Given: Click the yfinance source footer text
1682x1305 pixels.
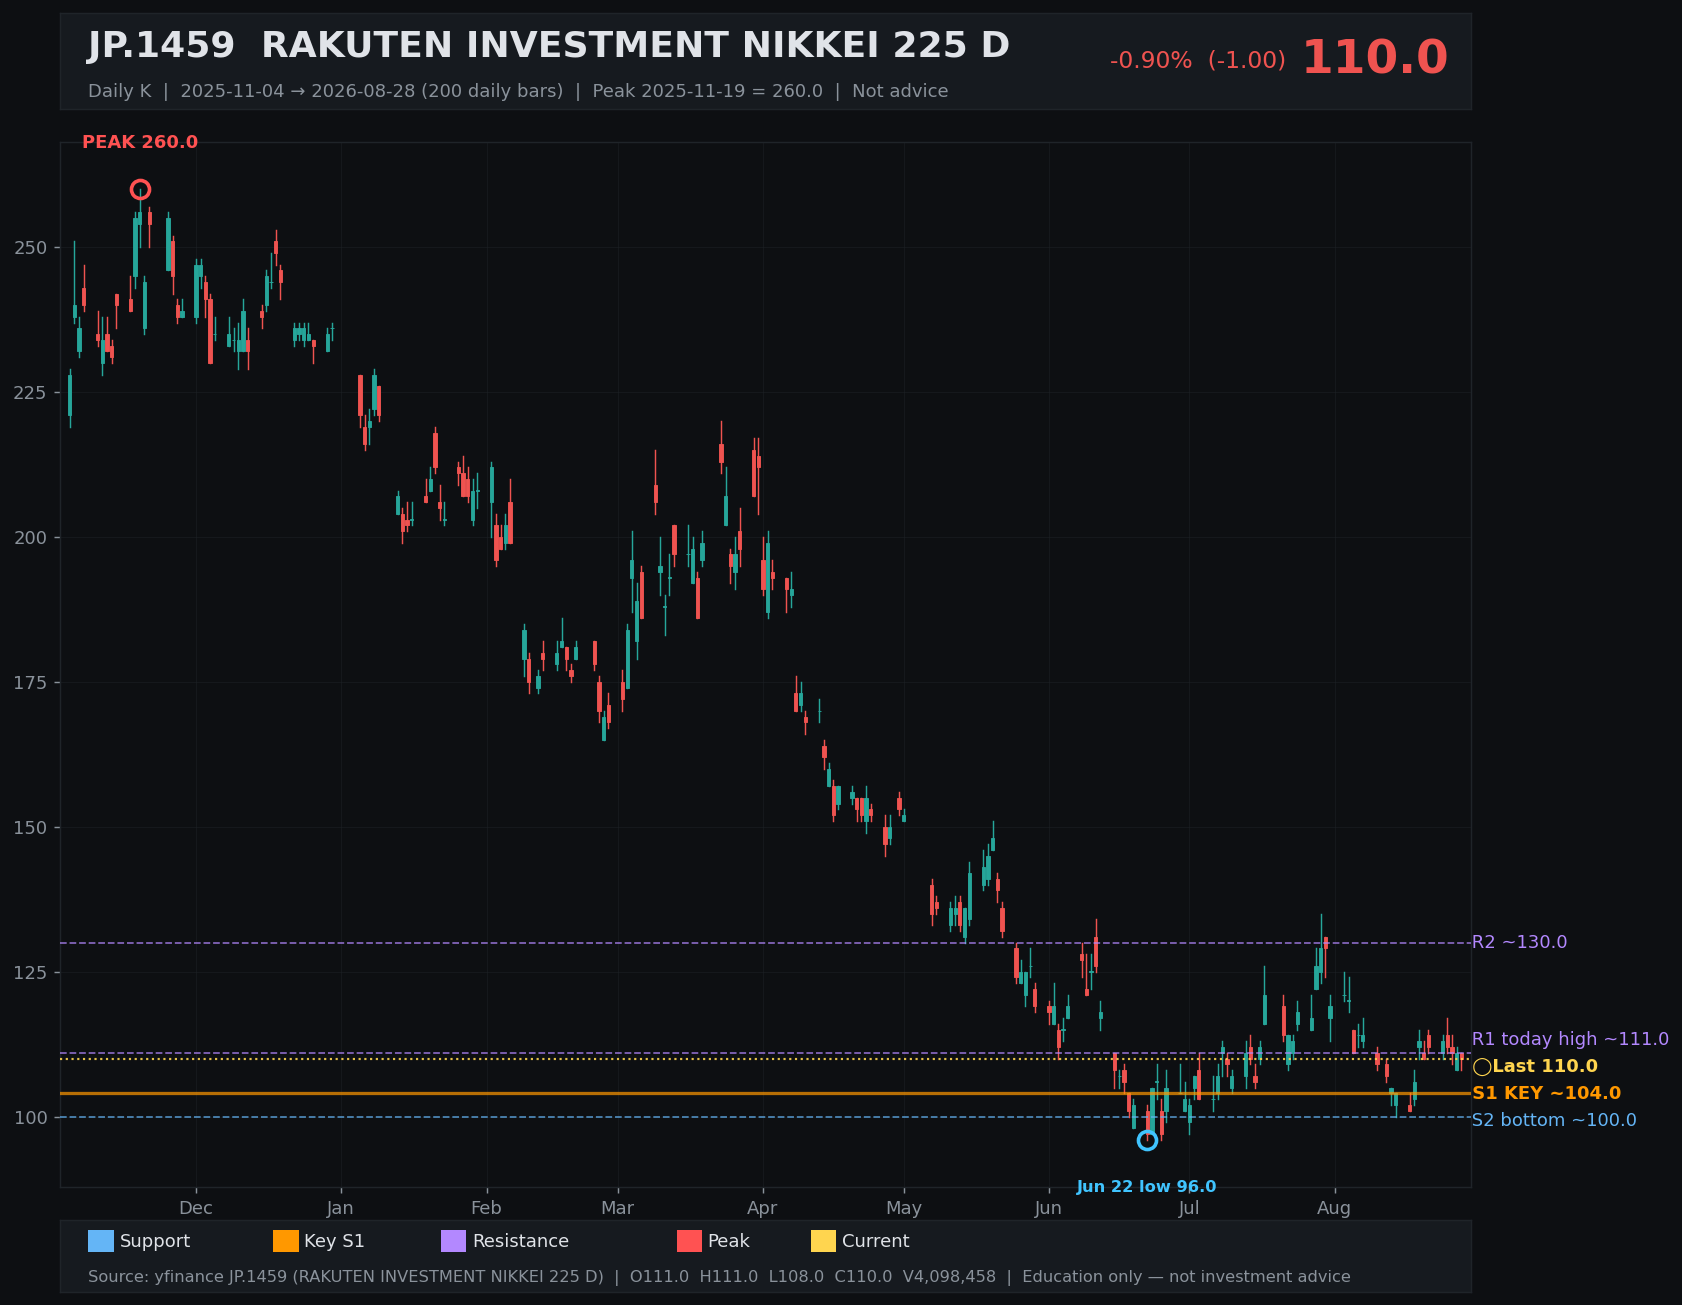Looking at the screenshot, I should (719, 1277).
